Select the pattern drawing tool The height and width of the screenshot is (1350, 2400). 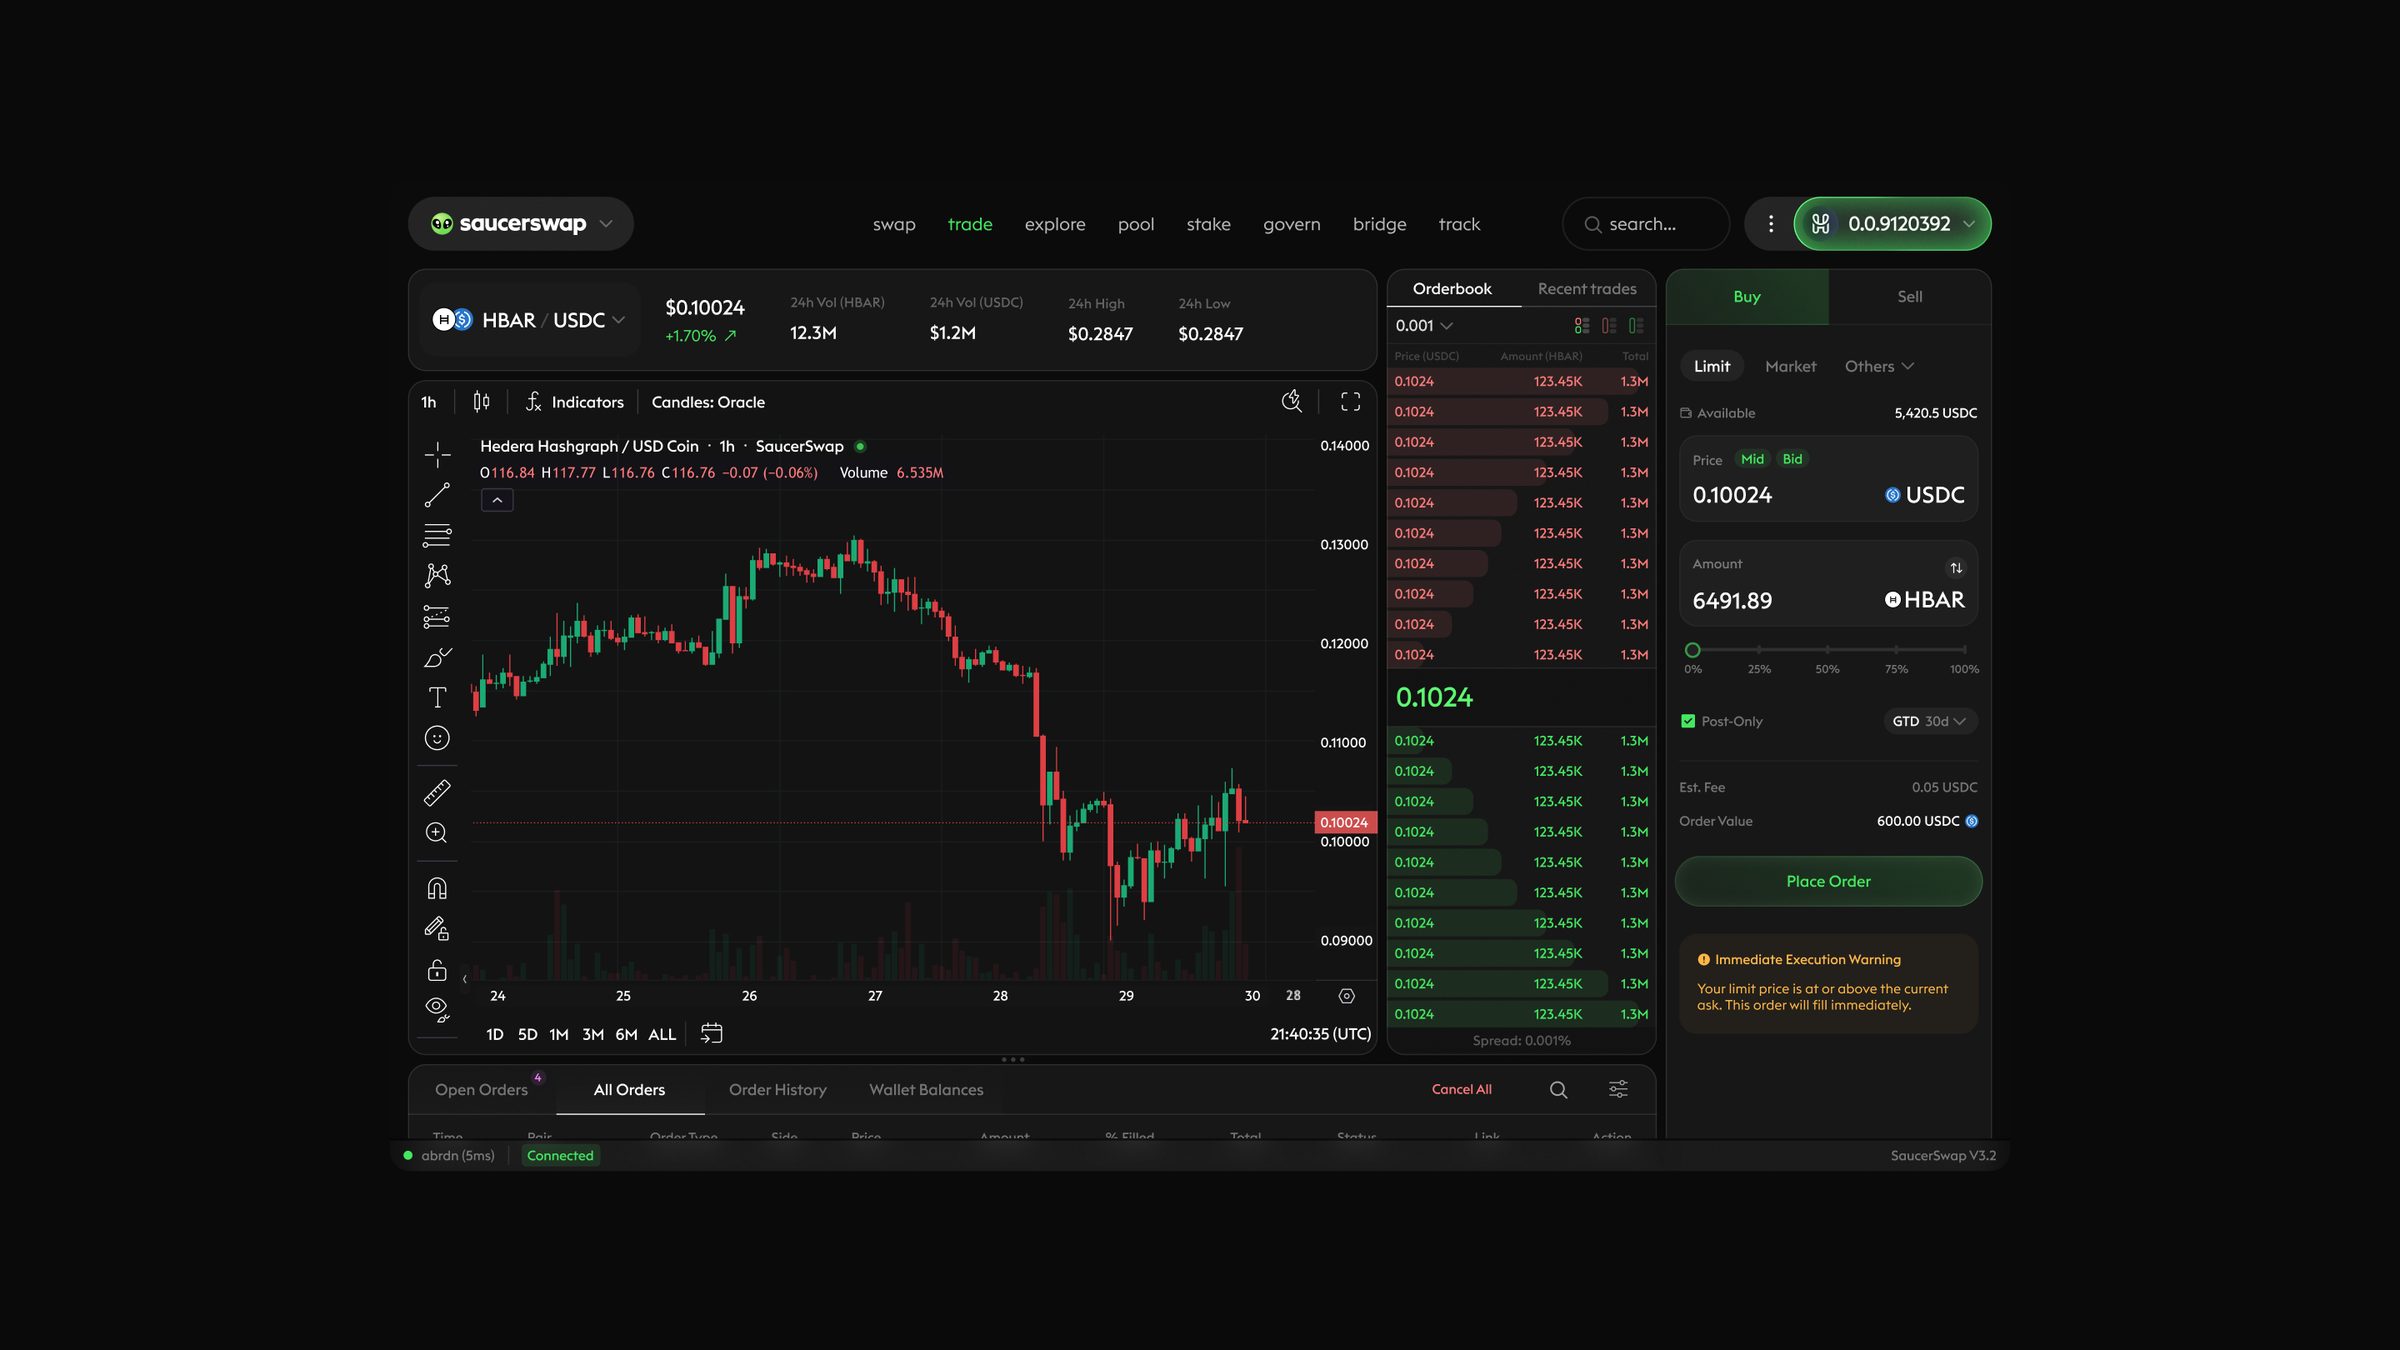click(437, 575)
